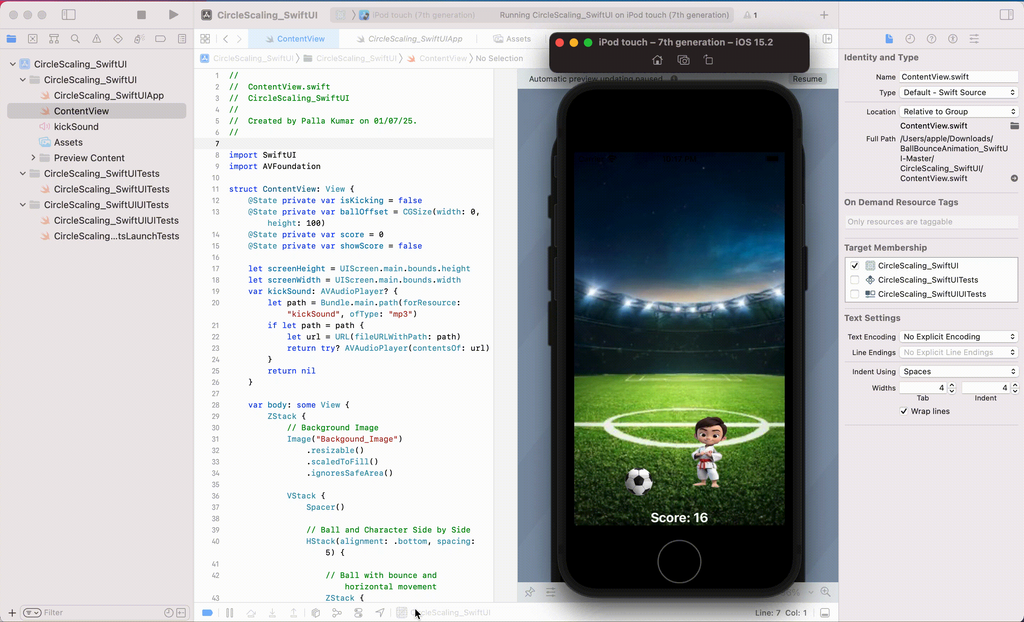Viewport: 1024px width, 622px height.
Task: Collapse the CircleScaling_SwiftUIUITests group
Action: coord(23,205)
